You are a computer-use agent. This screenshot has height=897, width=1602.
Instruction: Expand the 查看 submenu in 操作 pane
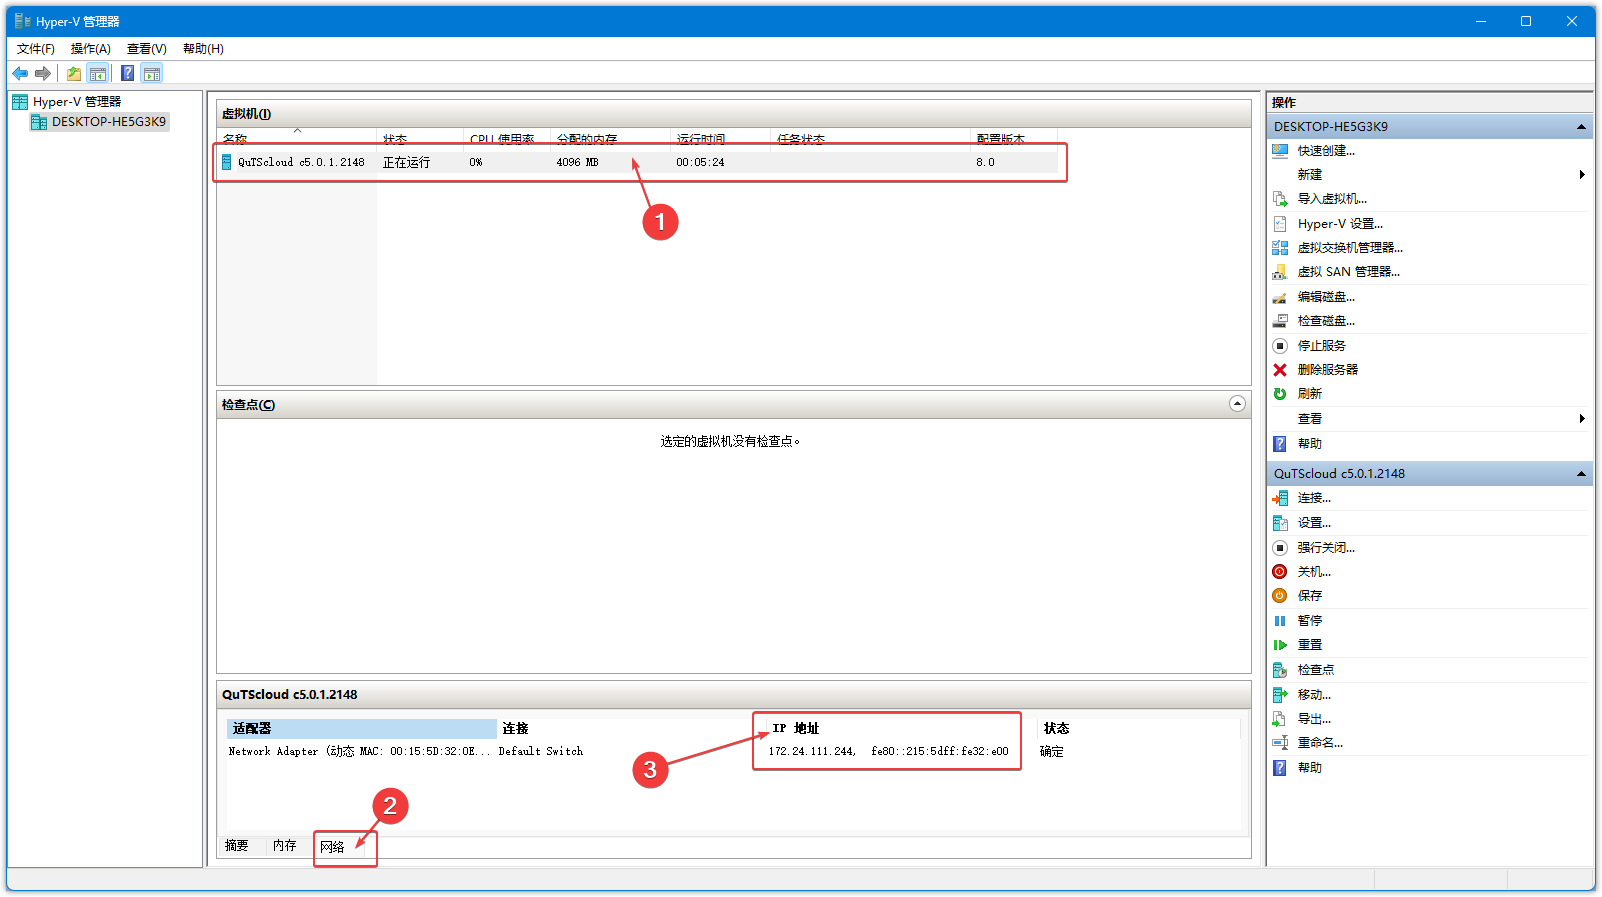pyautogui.click(x=1582, y=419)
